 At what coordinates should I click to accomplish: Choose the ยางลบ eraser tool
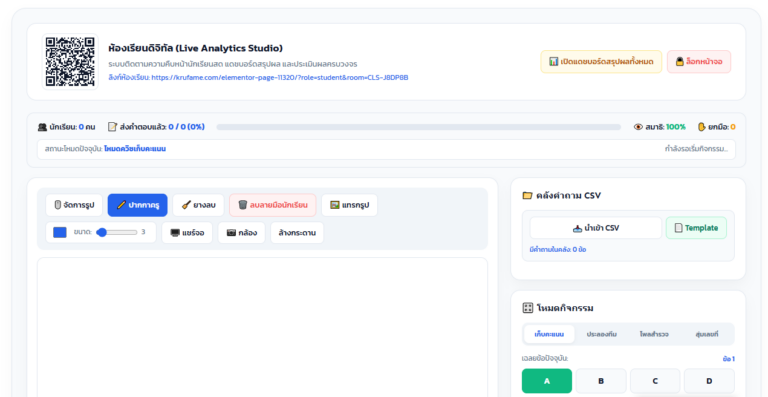click(198, 205)
